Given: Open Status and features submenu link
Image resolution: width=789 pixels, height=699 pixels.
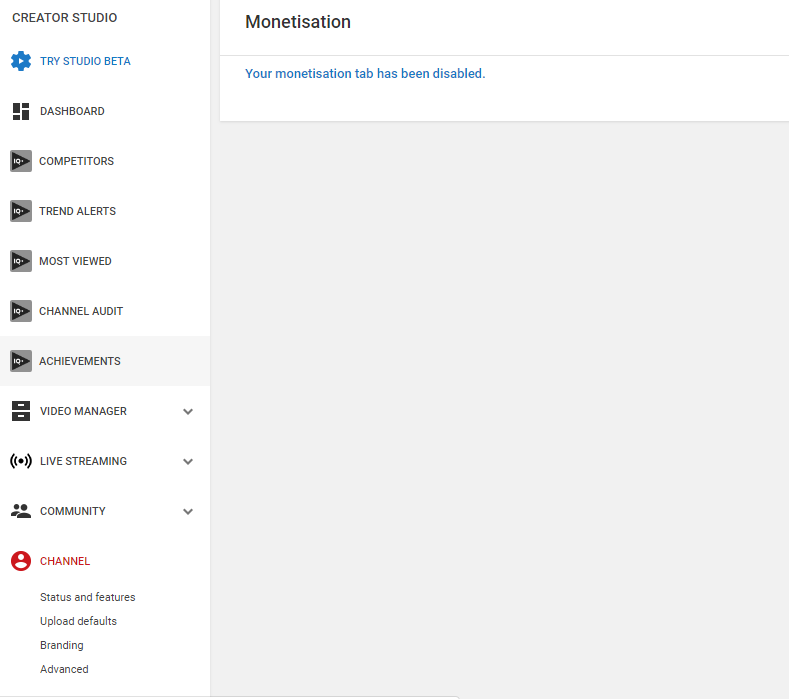Looking at the screenshot, I should pos(88,597).
